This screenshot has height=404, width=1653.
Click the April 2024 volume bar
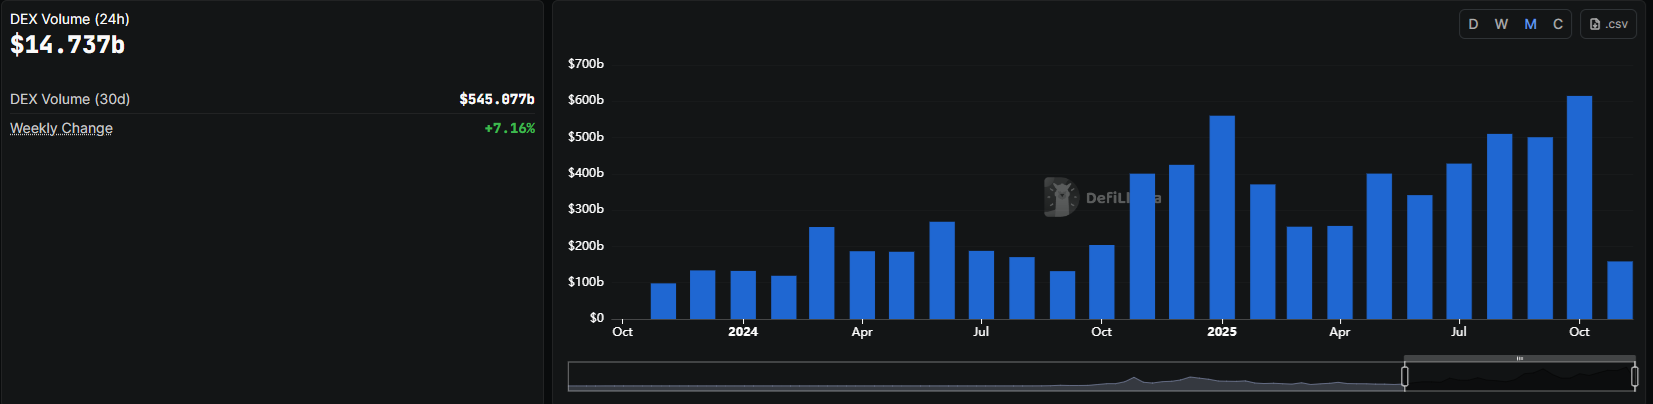862,285
